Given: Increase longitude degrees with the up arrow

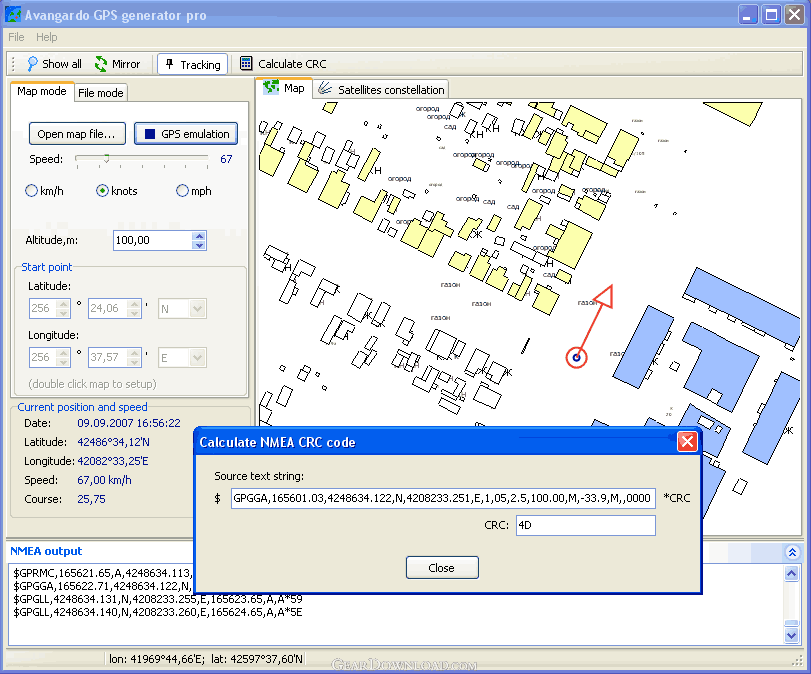Looking at the screenshot, I should point(64,353).
